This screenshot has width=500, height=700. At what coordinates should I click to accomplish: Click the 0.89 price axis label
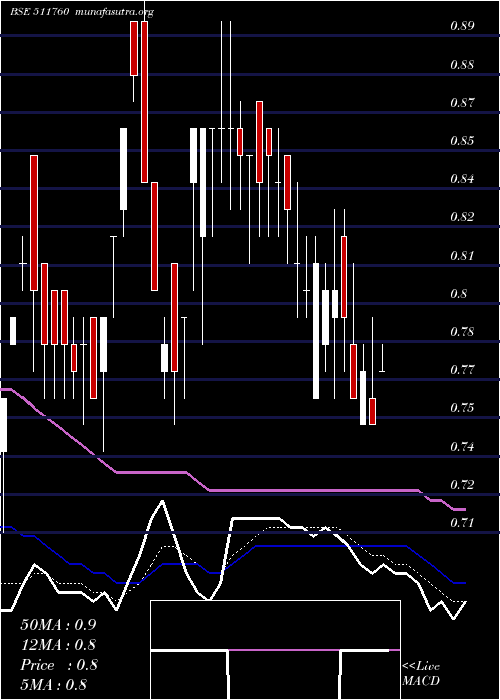462,26
